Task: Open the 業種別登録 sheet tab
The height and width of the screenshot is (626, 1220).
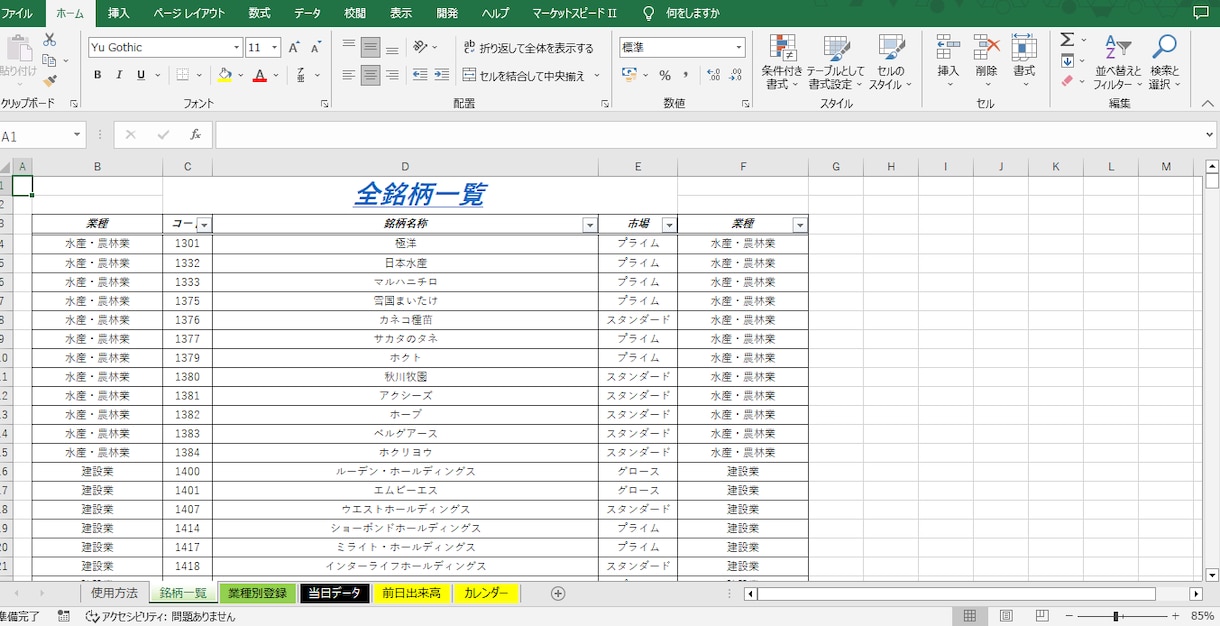Action: pyautogui.click(x=257, y=593)
